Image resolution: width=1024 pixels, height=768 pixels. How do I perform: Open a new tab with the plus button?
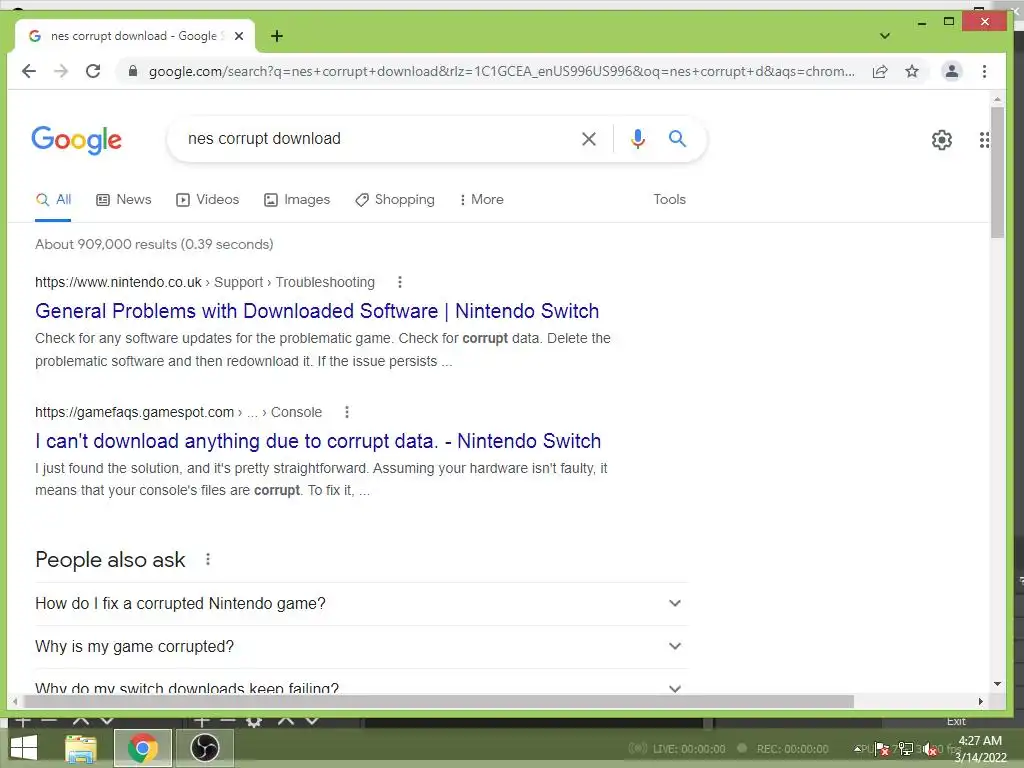point(277,36)
